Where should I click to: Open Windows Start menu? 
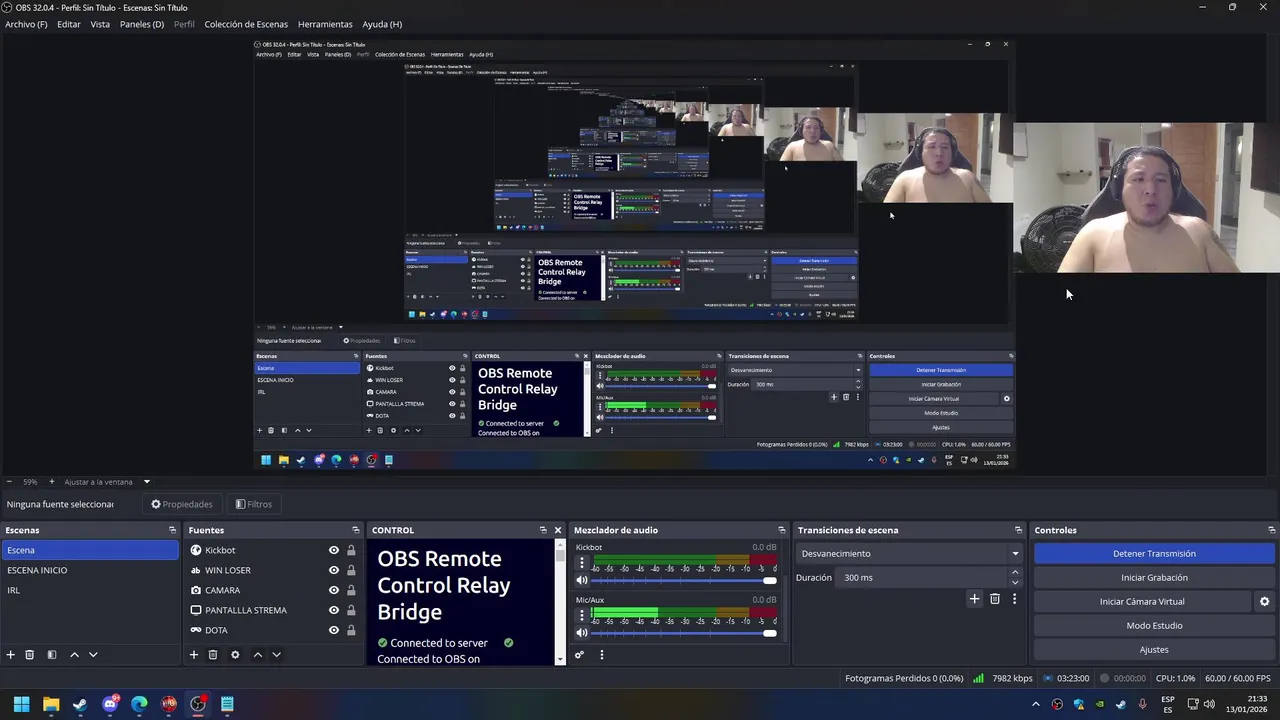[21, 704]
